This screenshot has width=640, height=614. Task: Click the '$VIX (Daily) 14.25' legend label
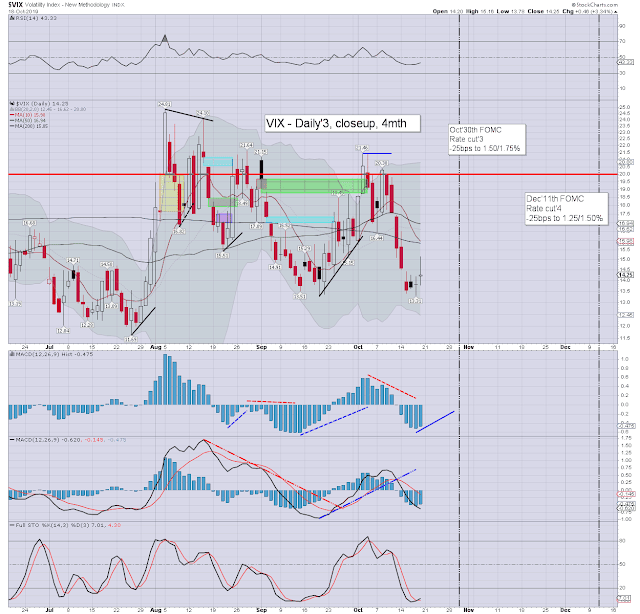[x=42, y=104]
